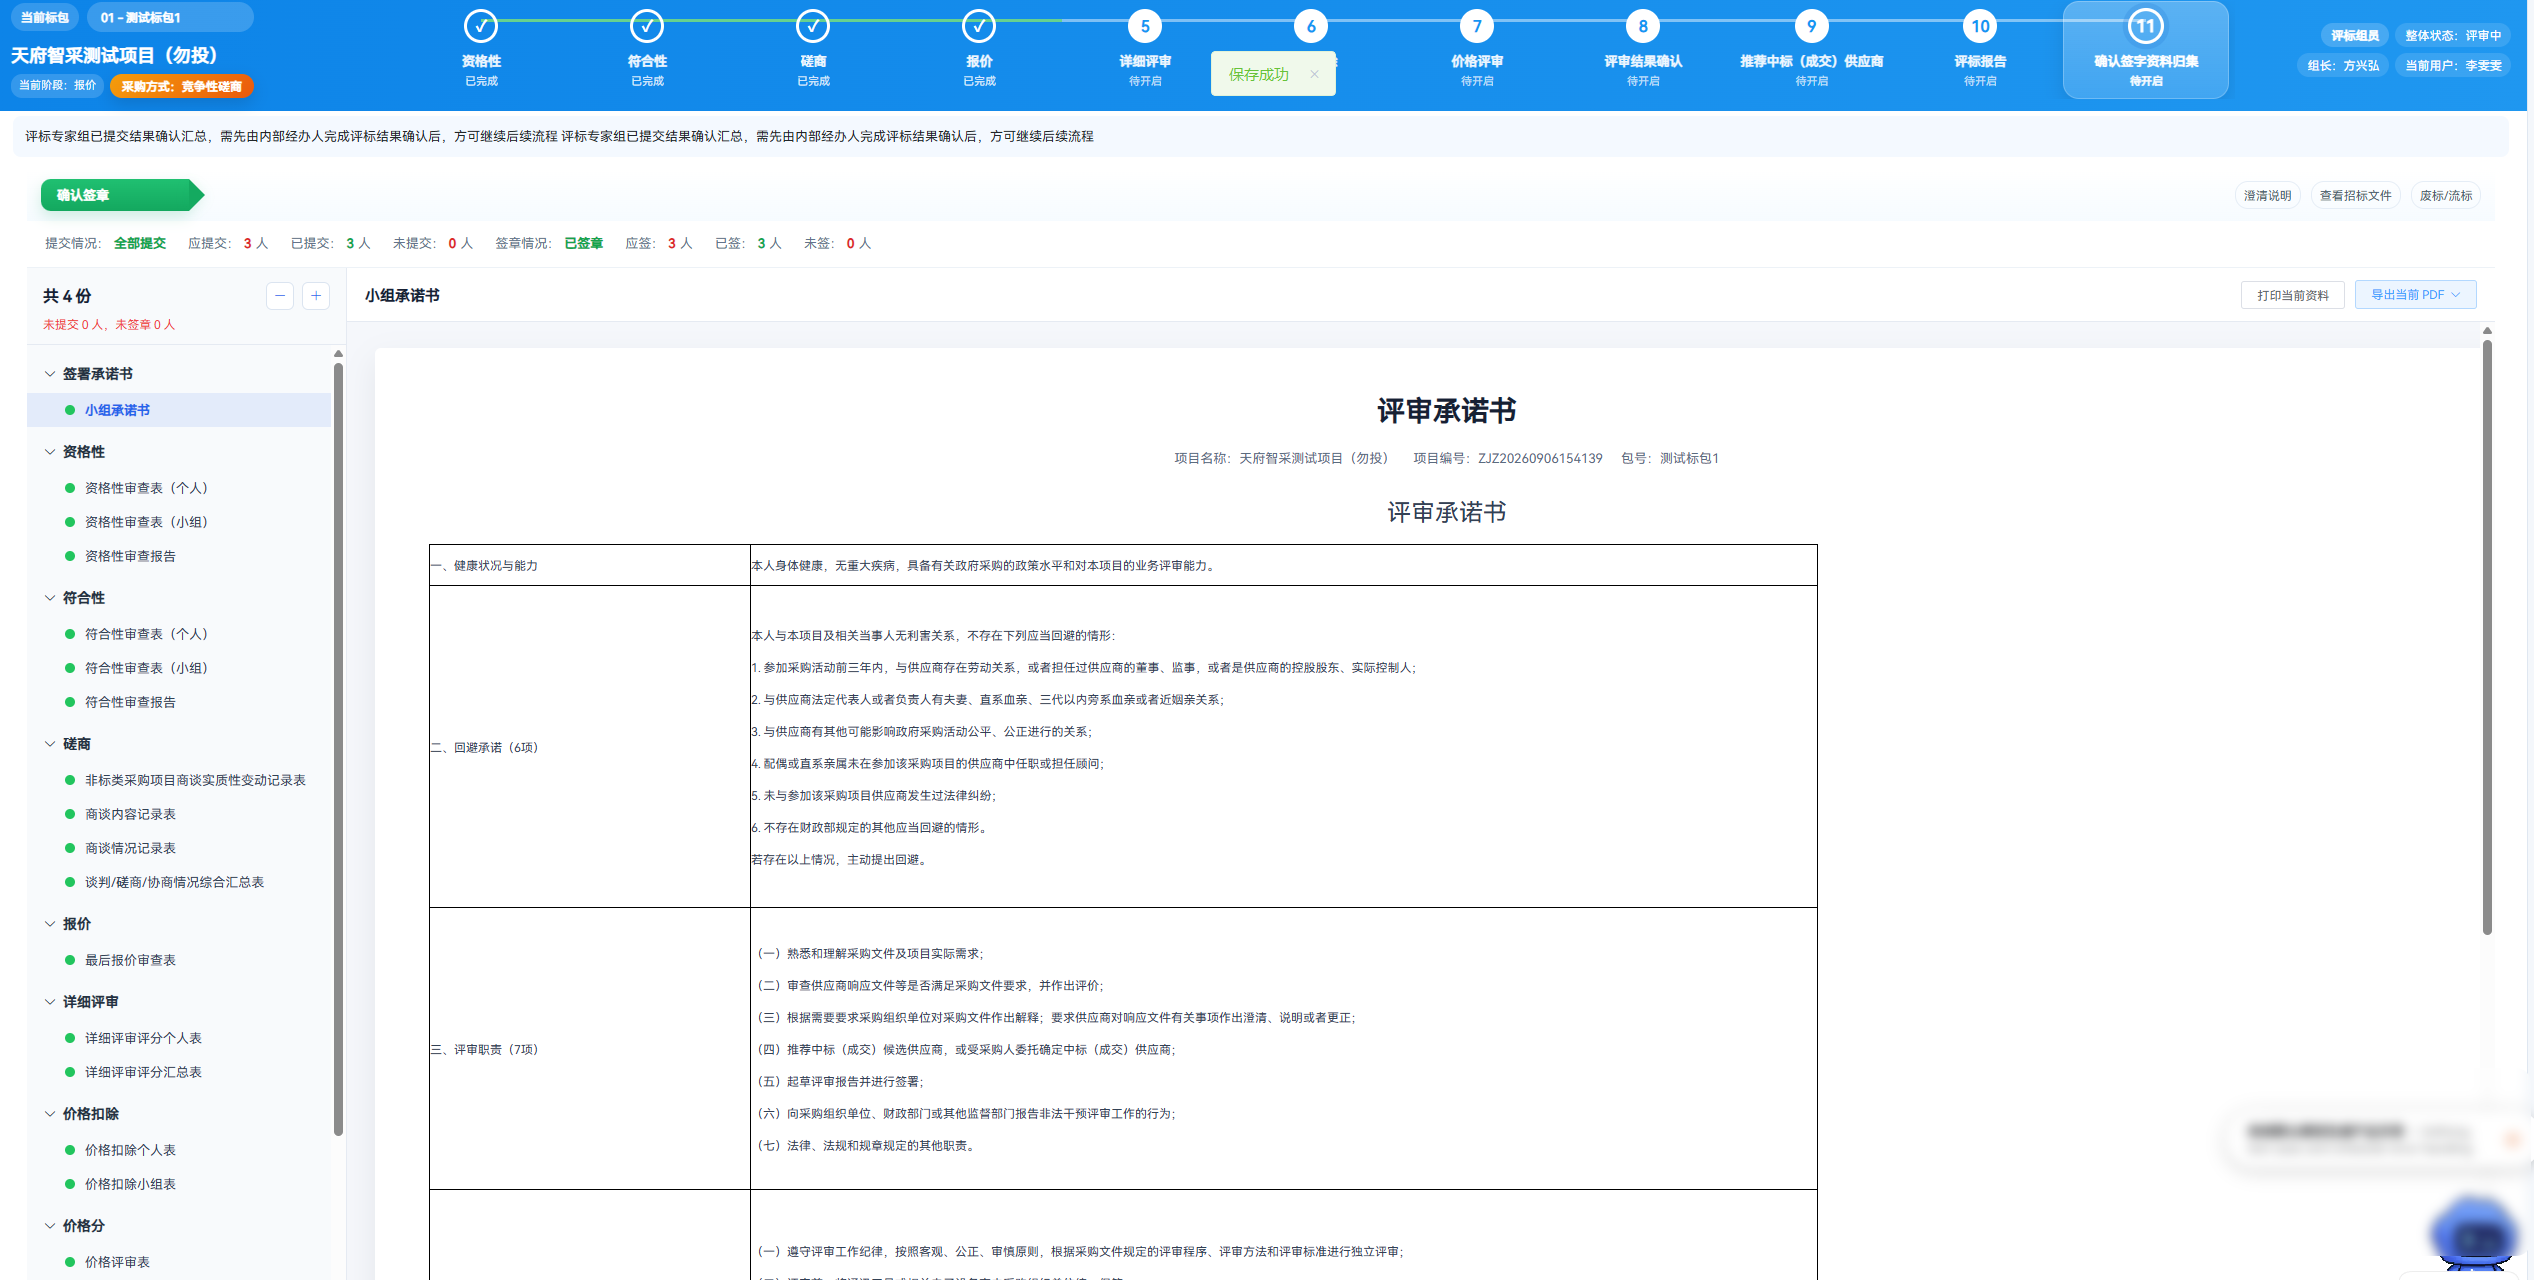Collapse the 符合性 tree group
This screenshot has width=2534, height=1280.
click(50, 597)
